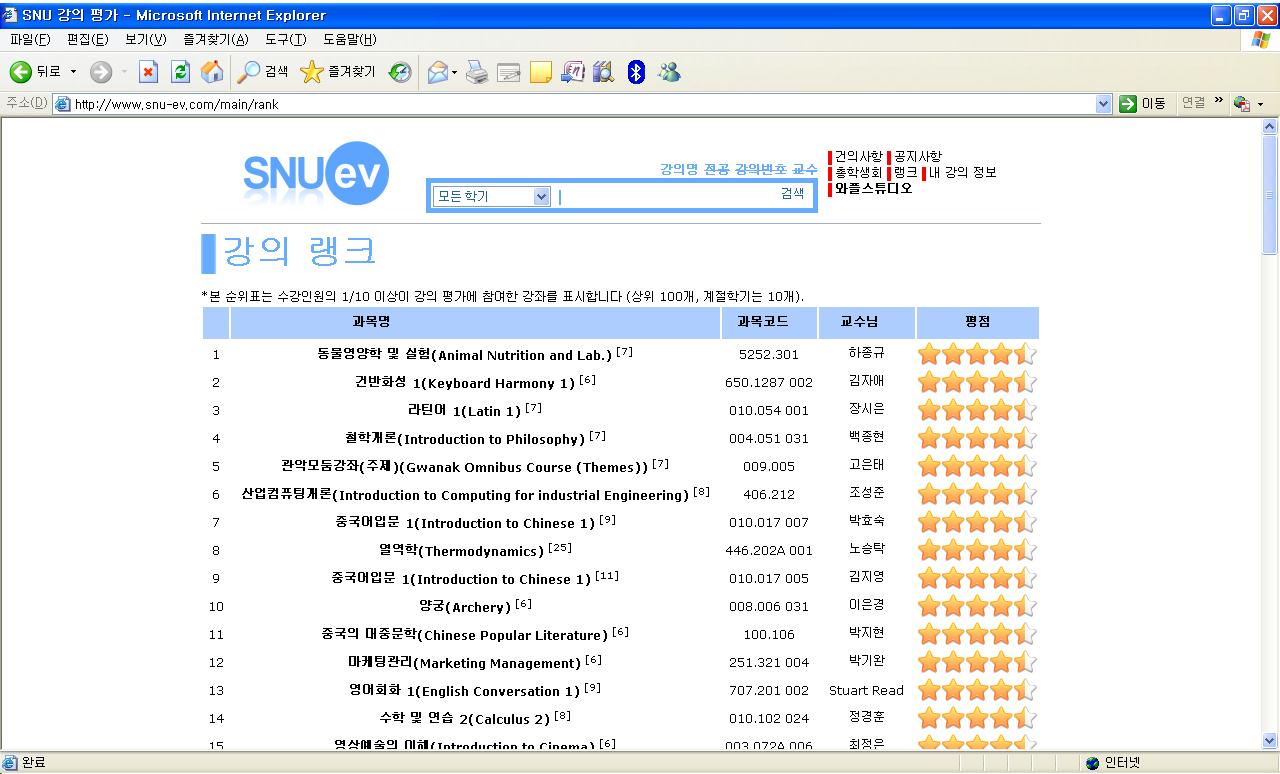The width and height of the screenshot is (1280, 774).
Task: Launch the Messenger icon in toolbar
Action: [669, 72]
